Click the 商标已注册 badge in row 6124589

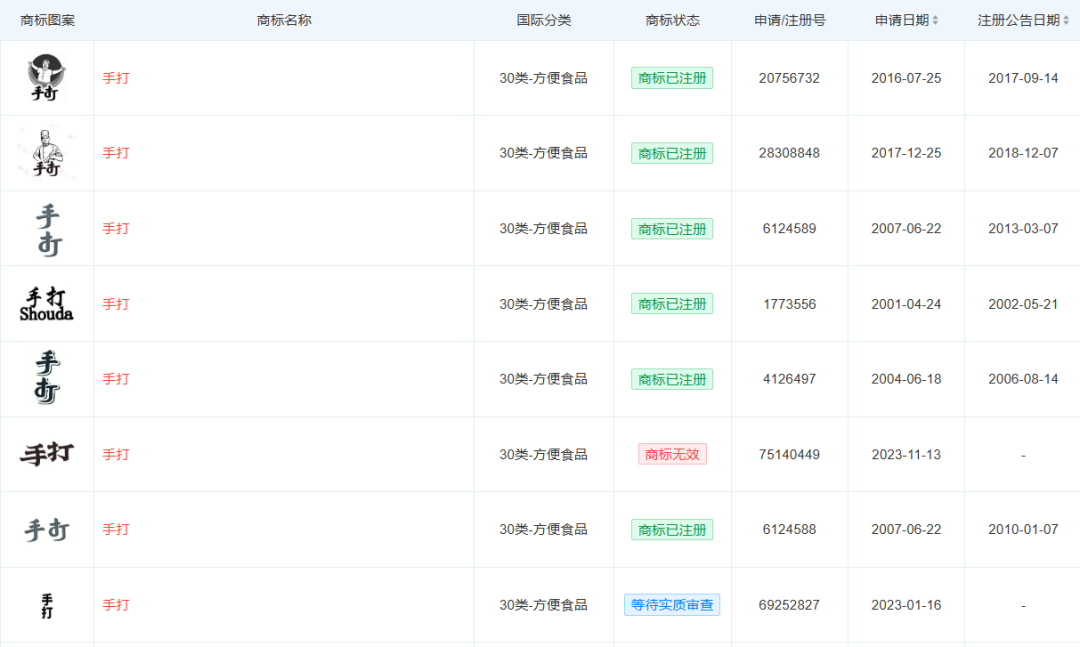pyautogui.click(x=672, y=229)
